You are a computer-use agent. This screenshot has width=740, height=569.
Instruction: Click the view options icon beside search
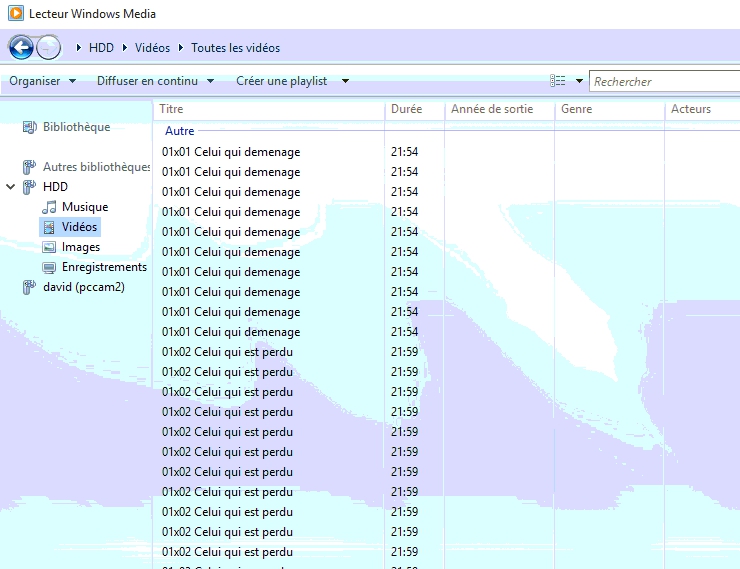point(558,81)
